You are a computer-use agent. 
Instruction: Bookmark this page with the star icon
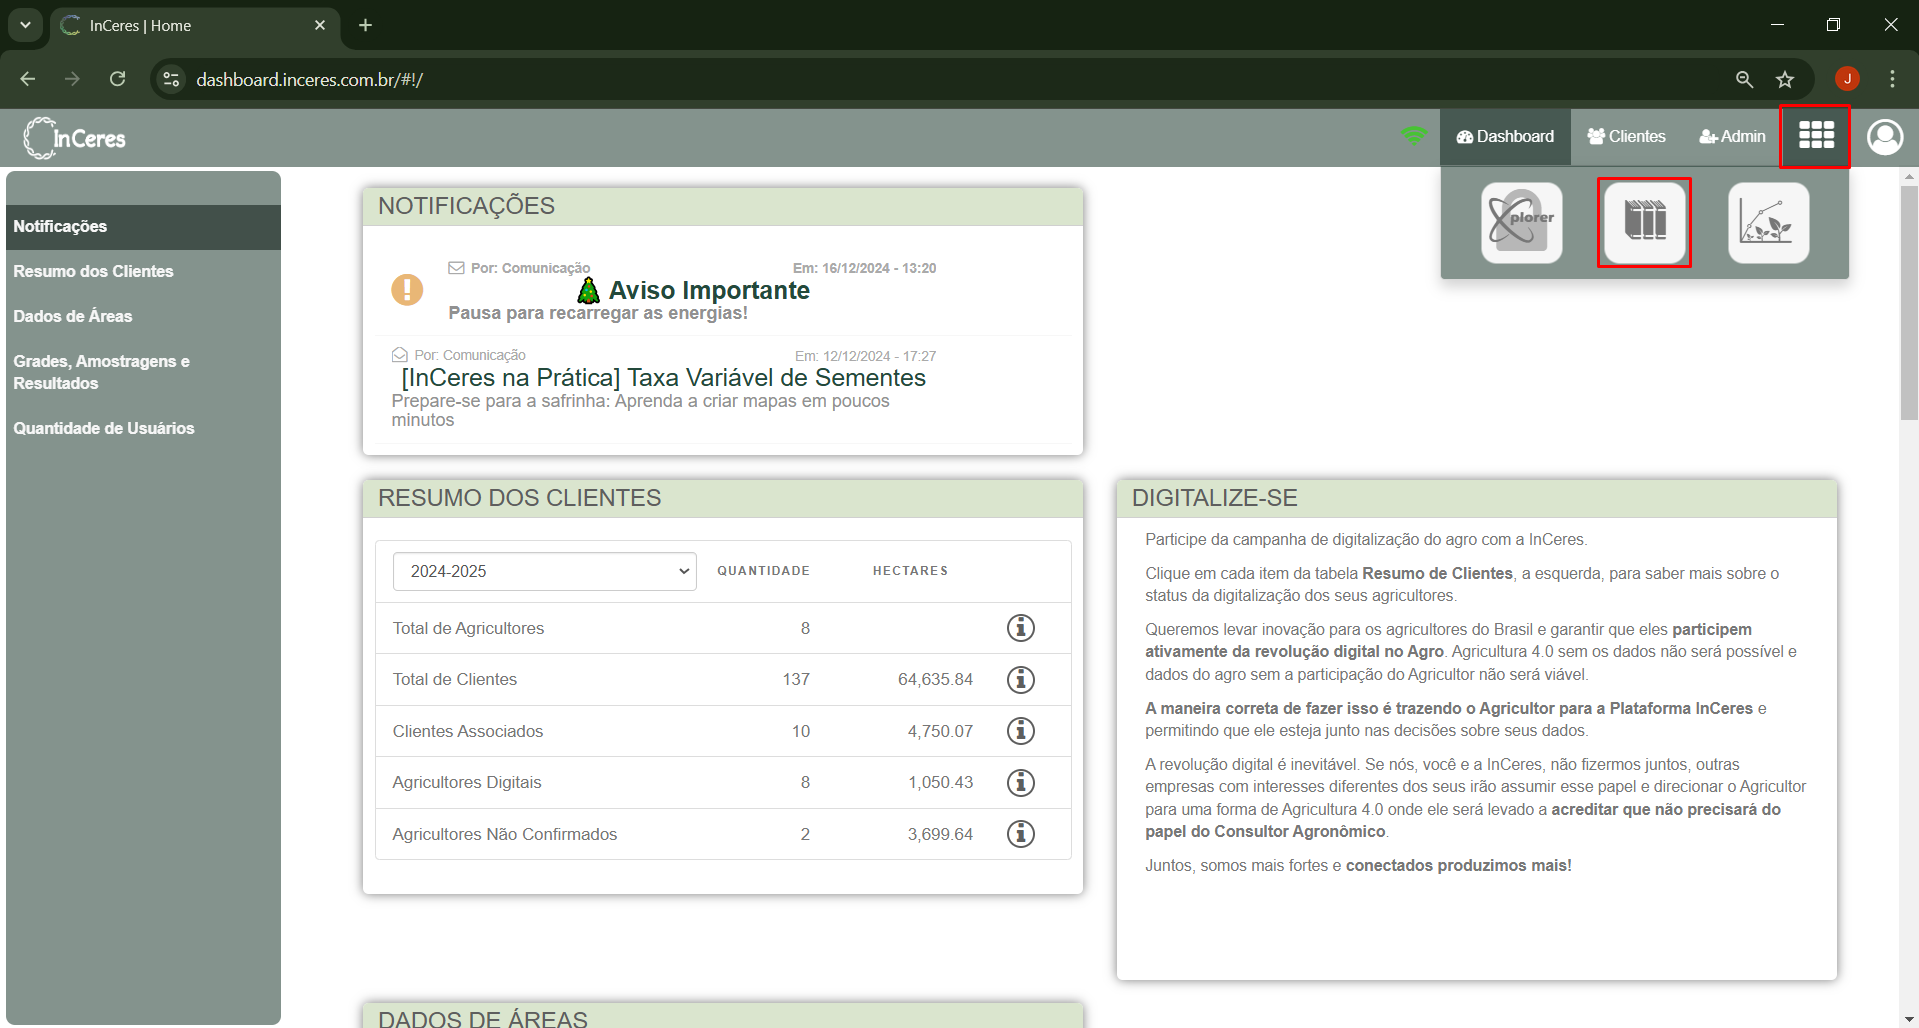[1785, 79]
